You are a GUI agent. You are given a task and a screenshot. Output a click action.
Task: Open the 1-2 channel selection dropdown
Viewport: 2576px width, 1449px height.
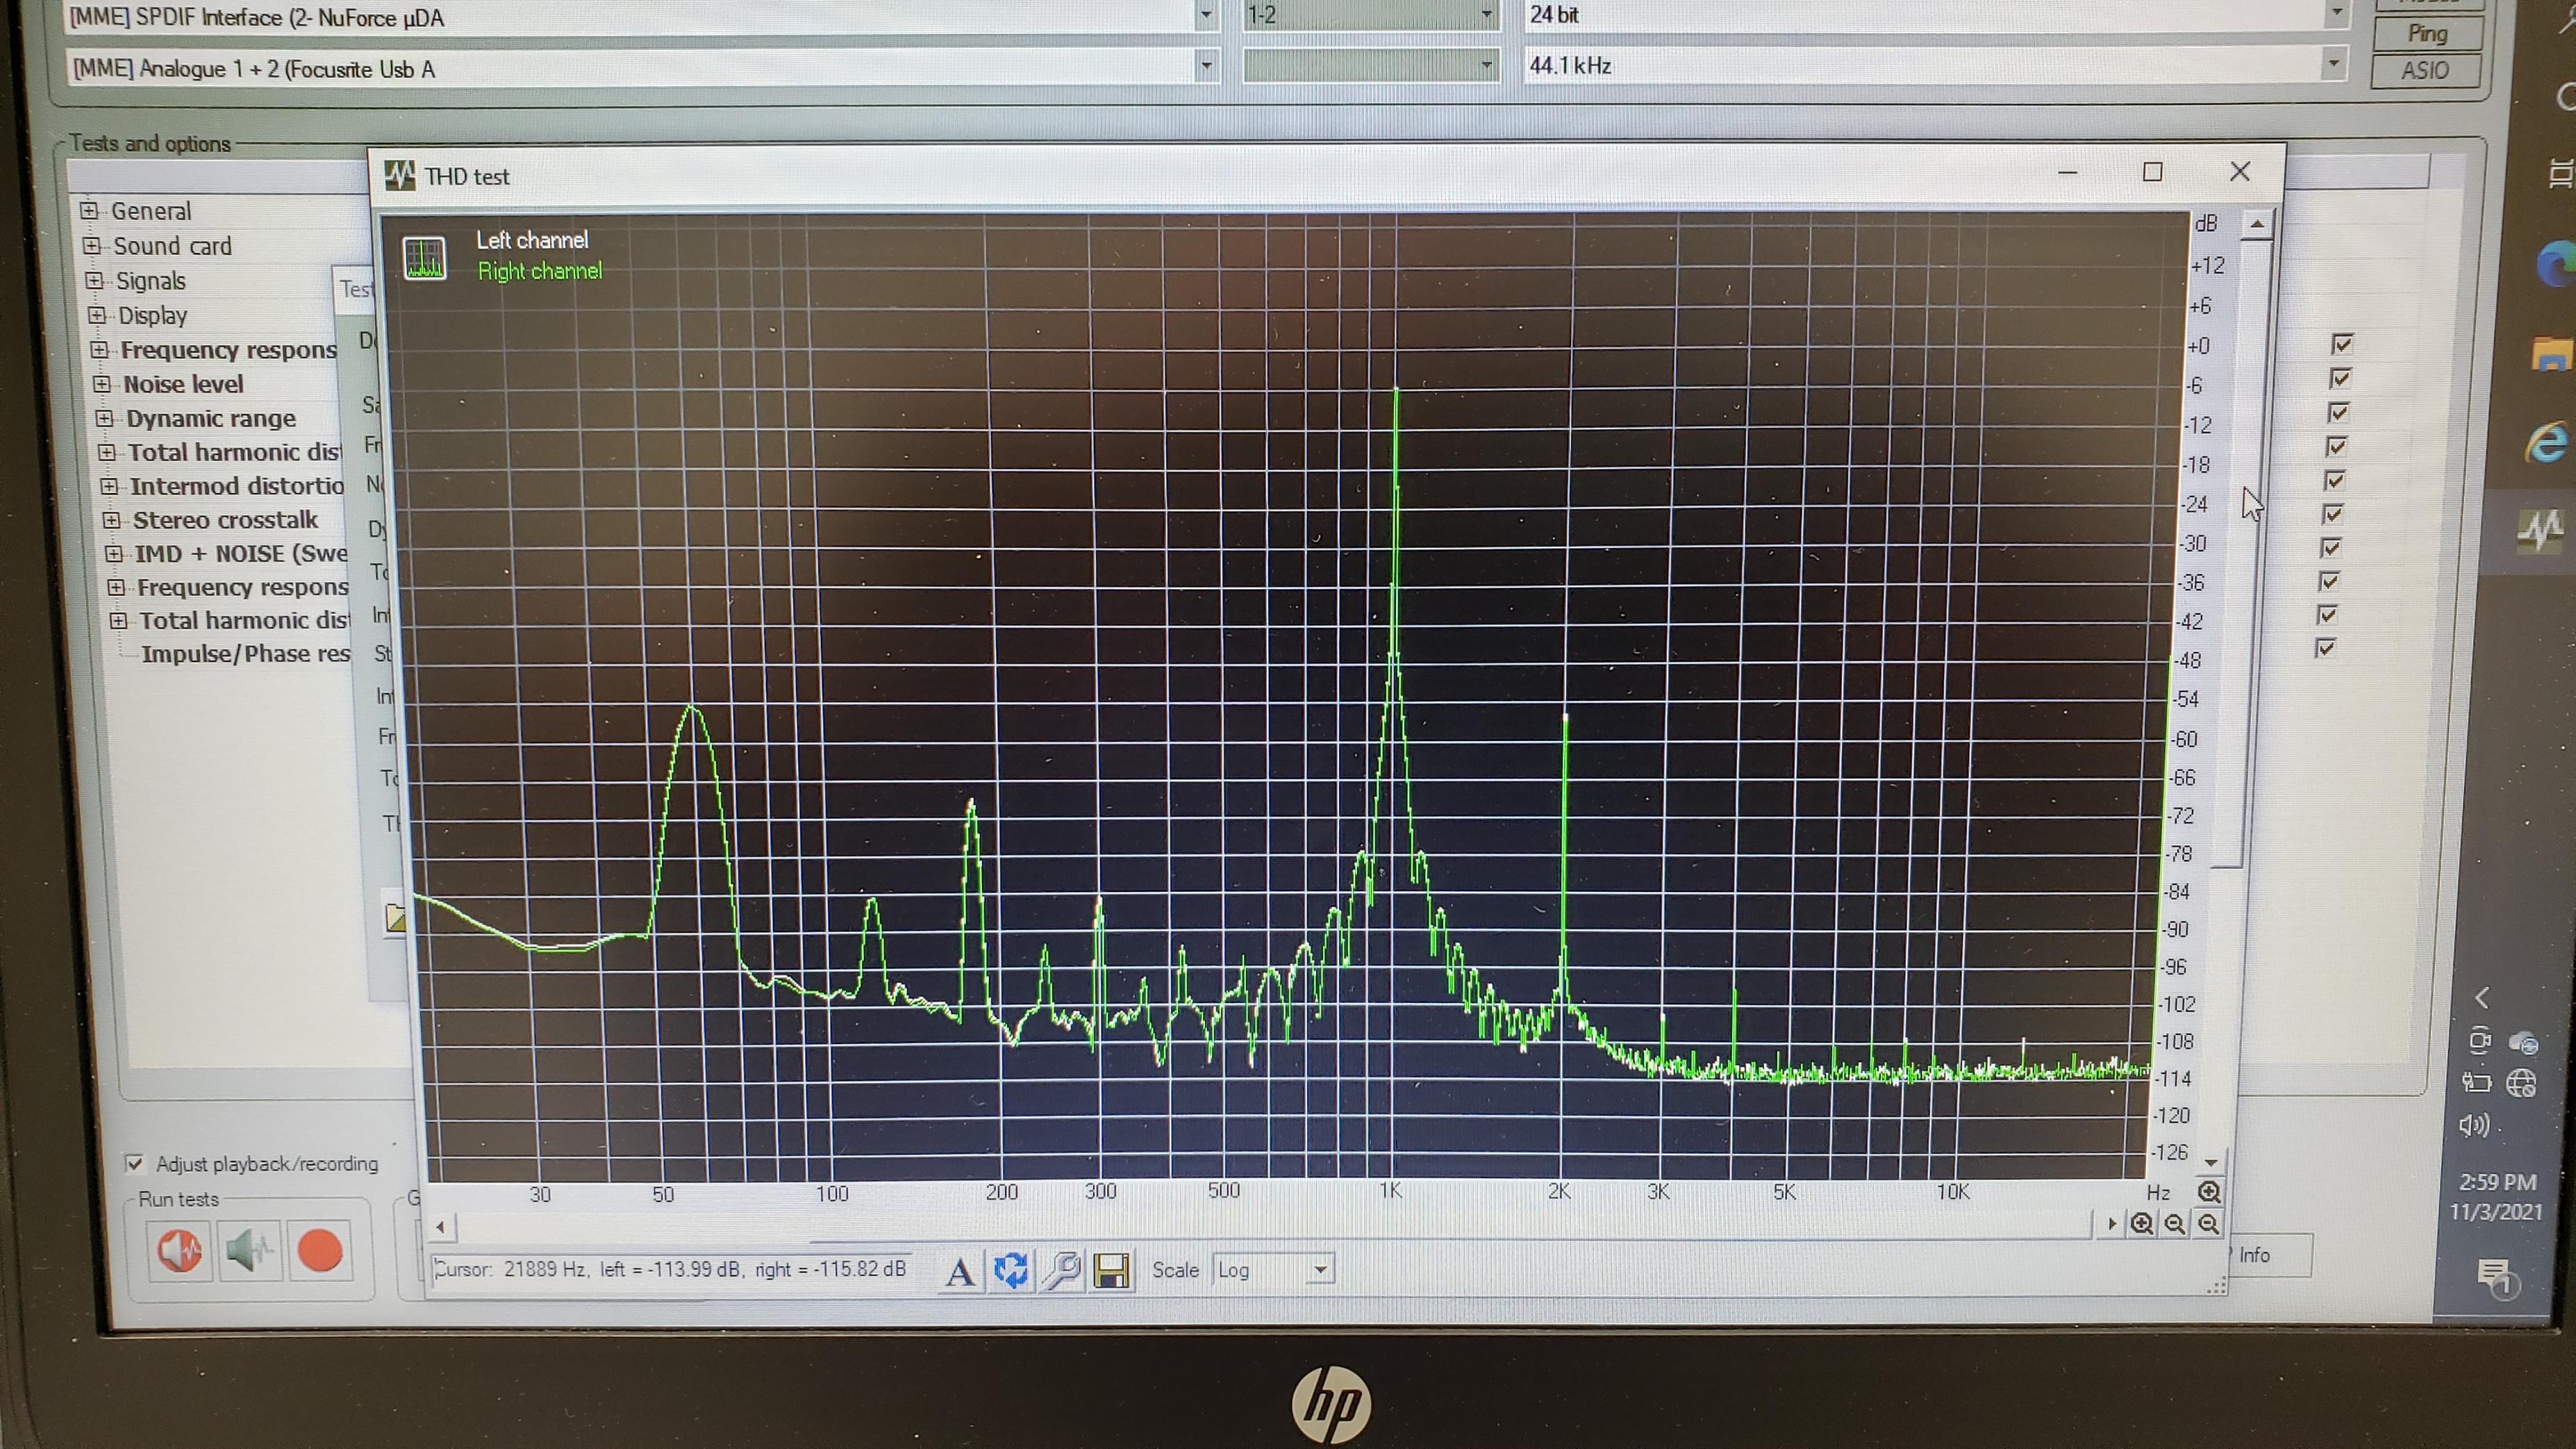coord(1486,14)
